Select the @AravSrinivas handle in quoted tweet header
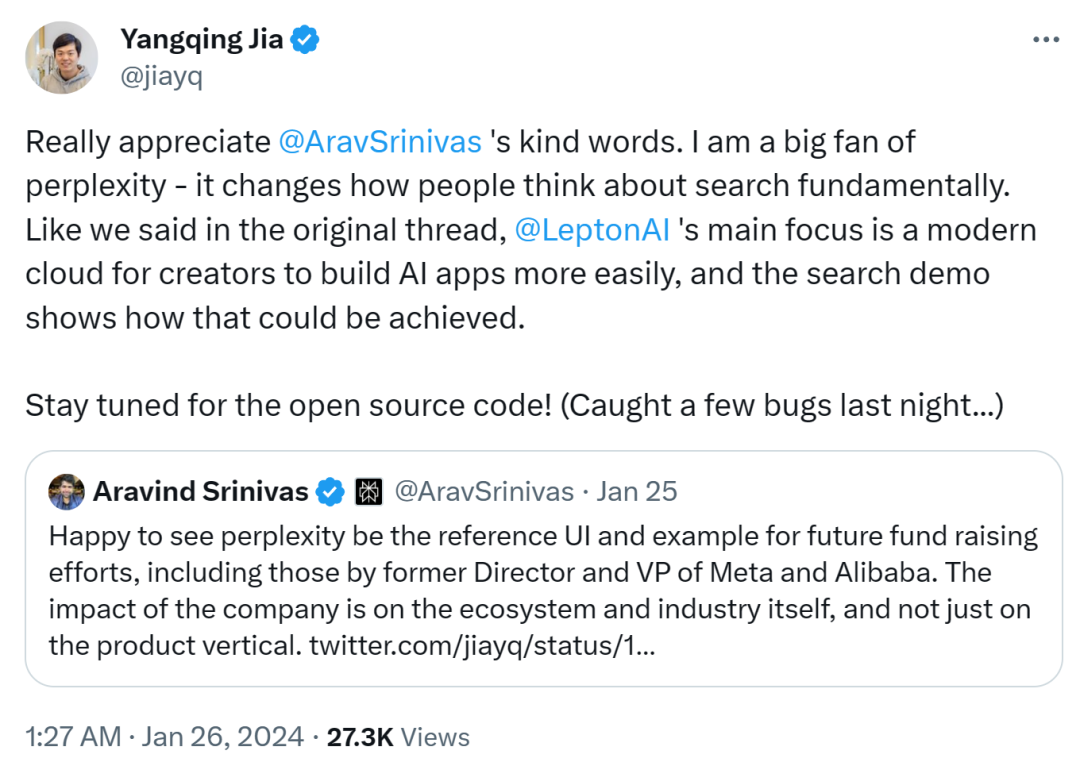 (x=484, y=492)
